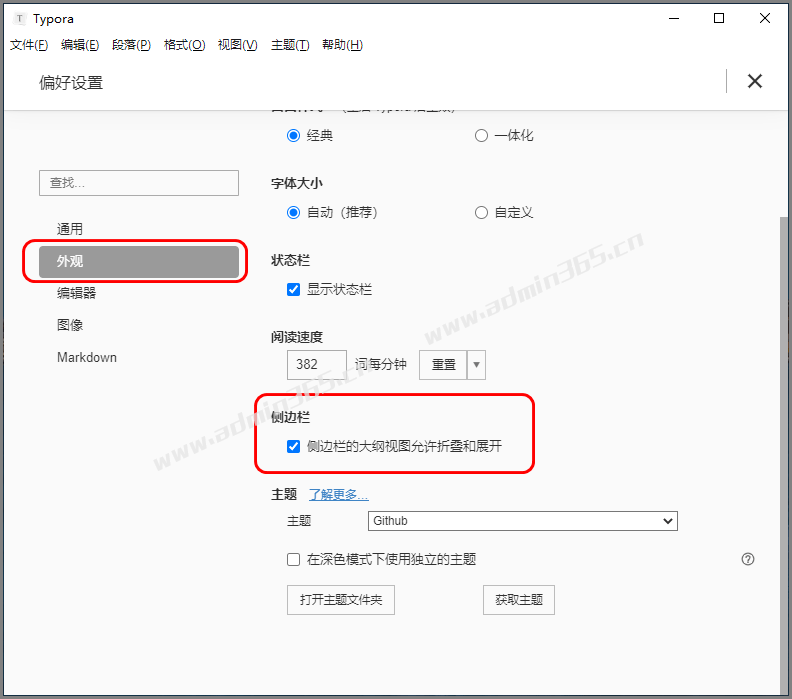This screenshot has width=792, height=699.
Task: Open the 格式(O) menu
Action: 184,45
